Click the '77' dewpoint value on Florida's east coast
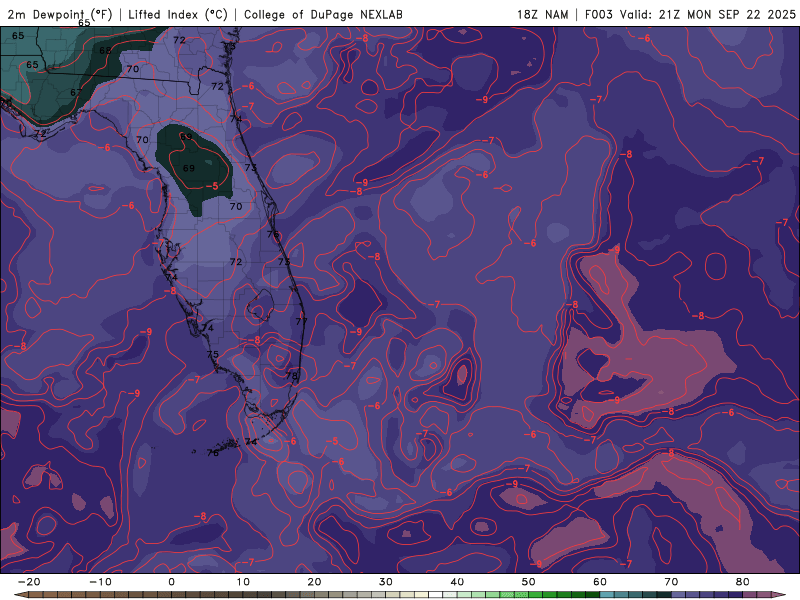800x600 pixels. [x=302, y=321]
